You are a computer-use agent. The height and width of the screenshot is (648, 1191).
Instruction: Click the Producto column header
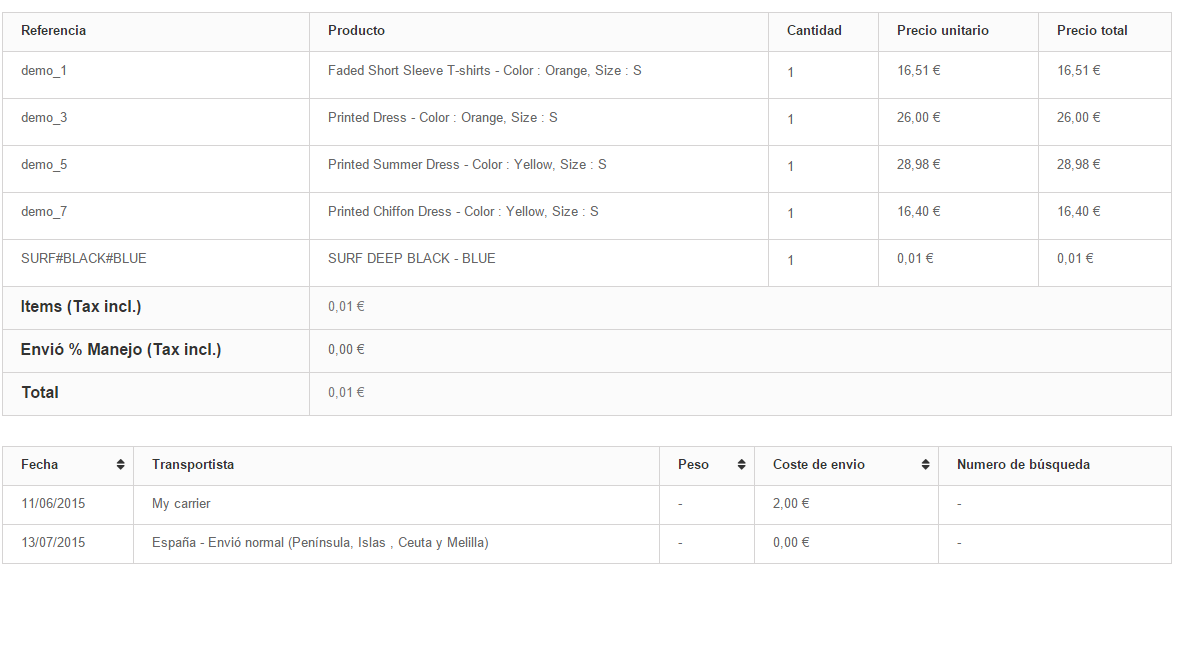[x=356, y=30]
